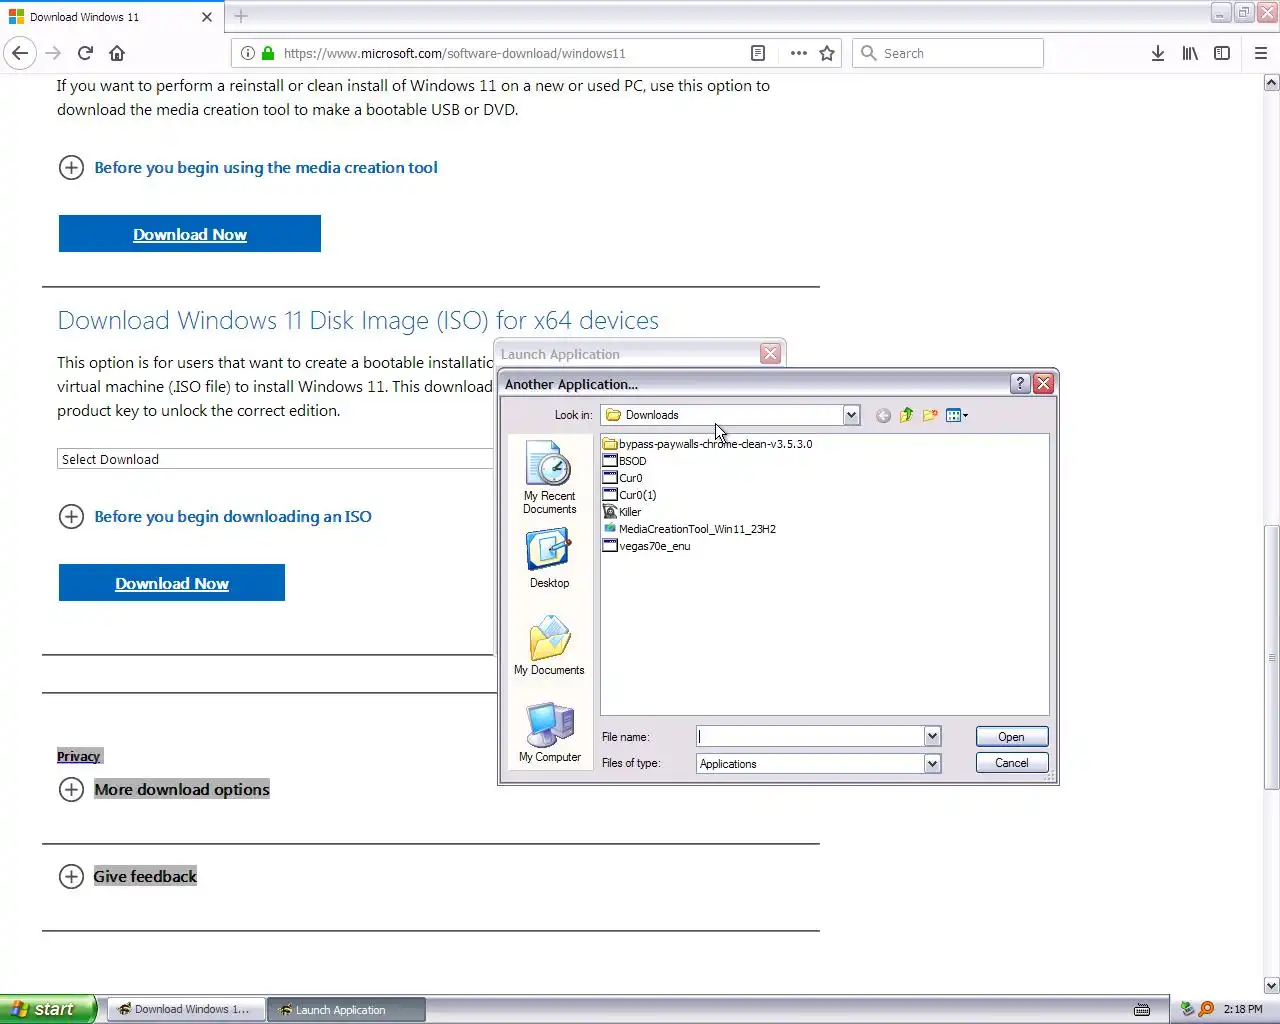Expand the Look in Downloads dropdown

point(851,415)
